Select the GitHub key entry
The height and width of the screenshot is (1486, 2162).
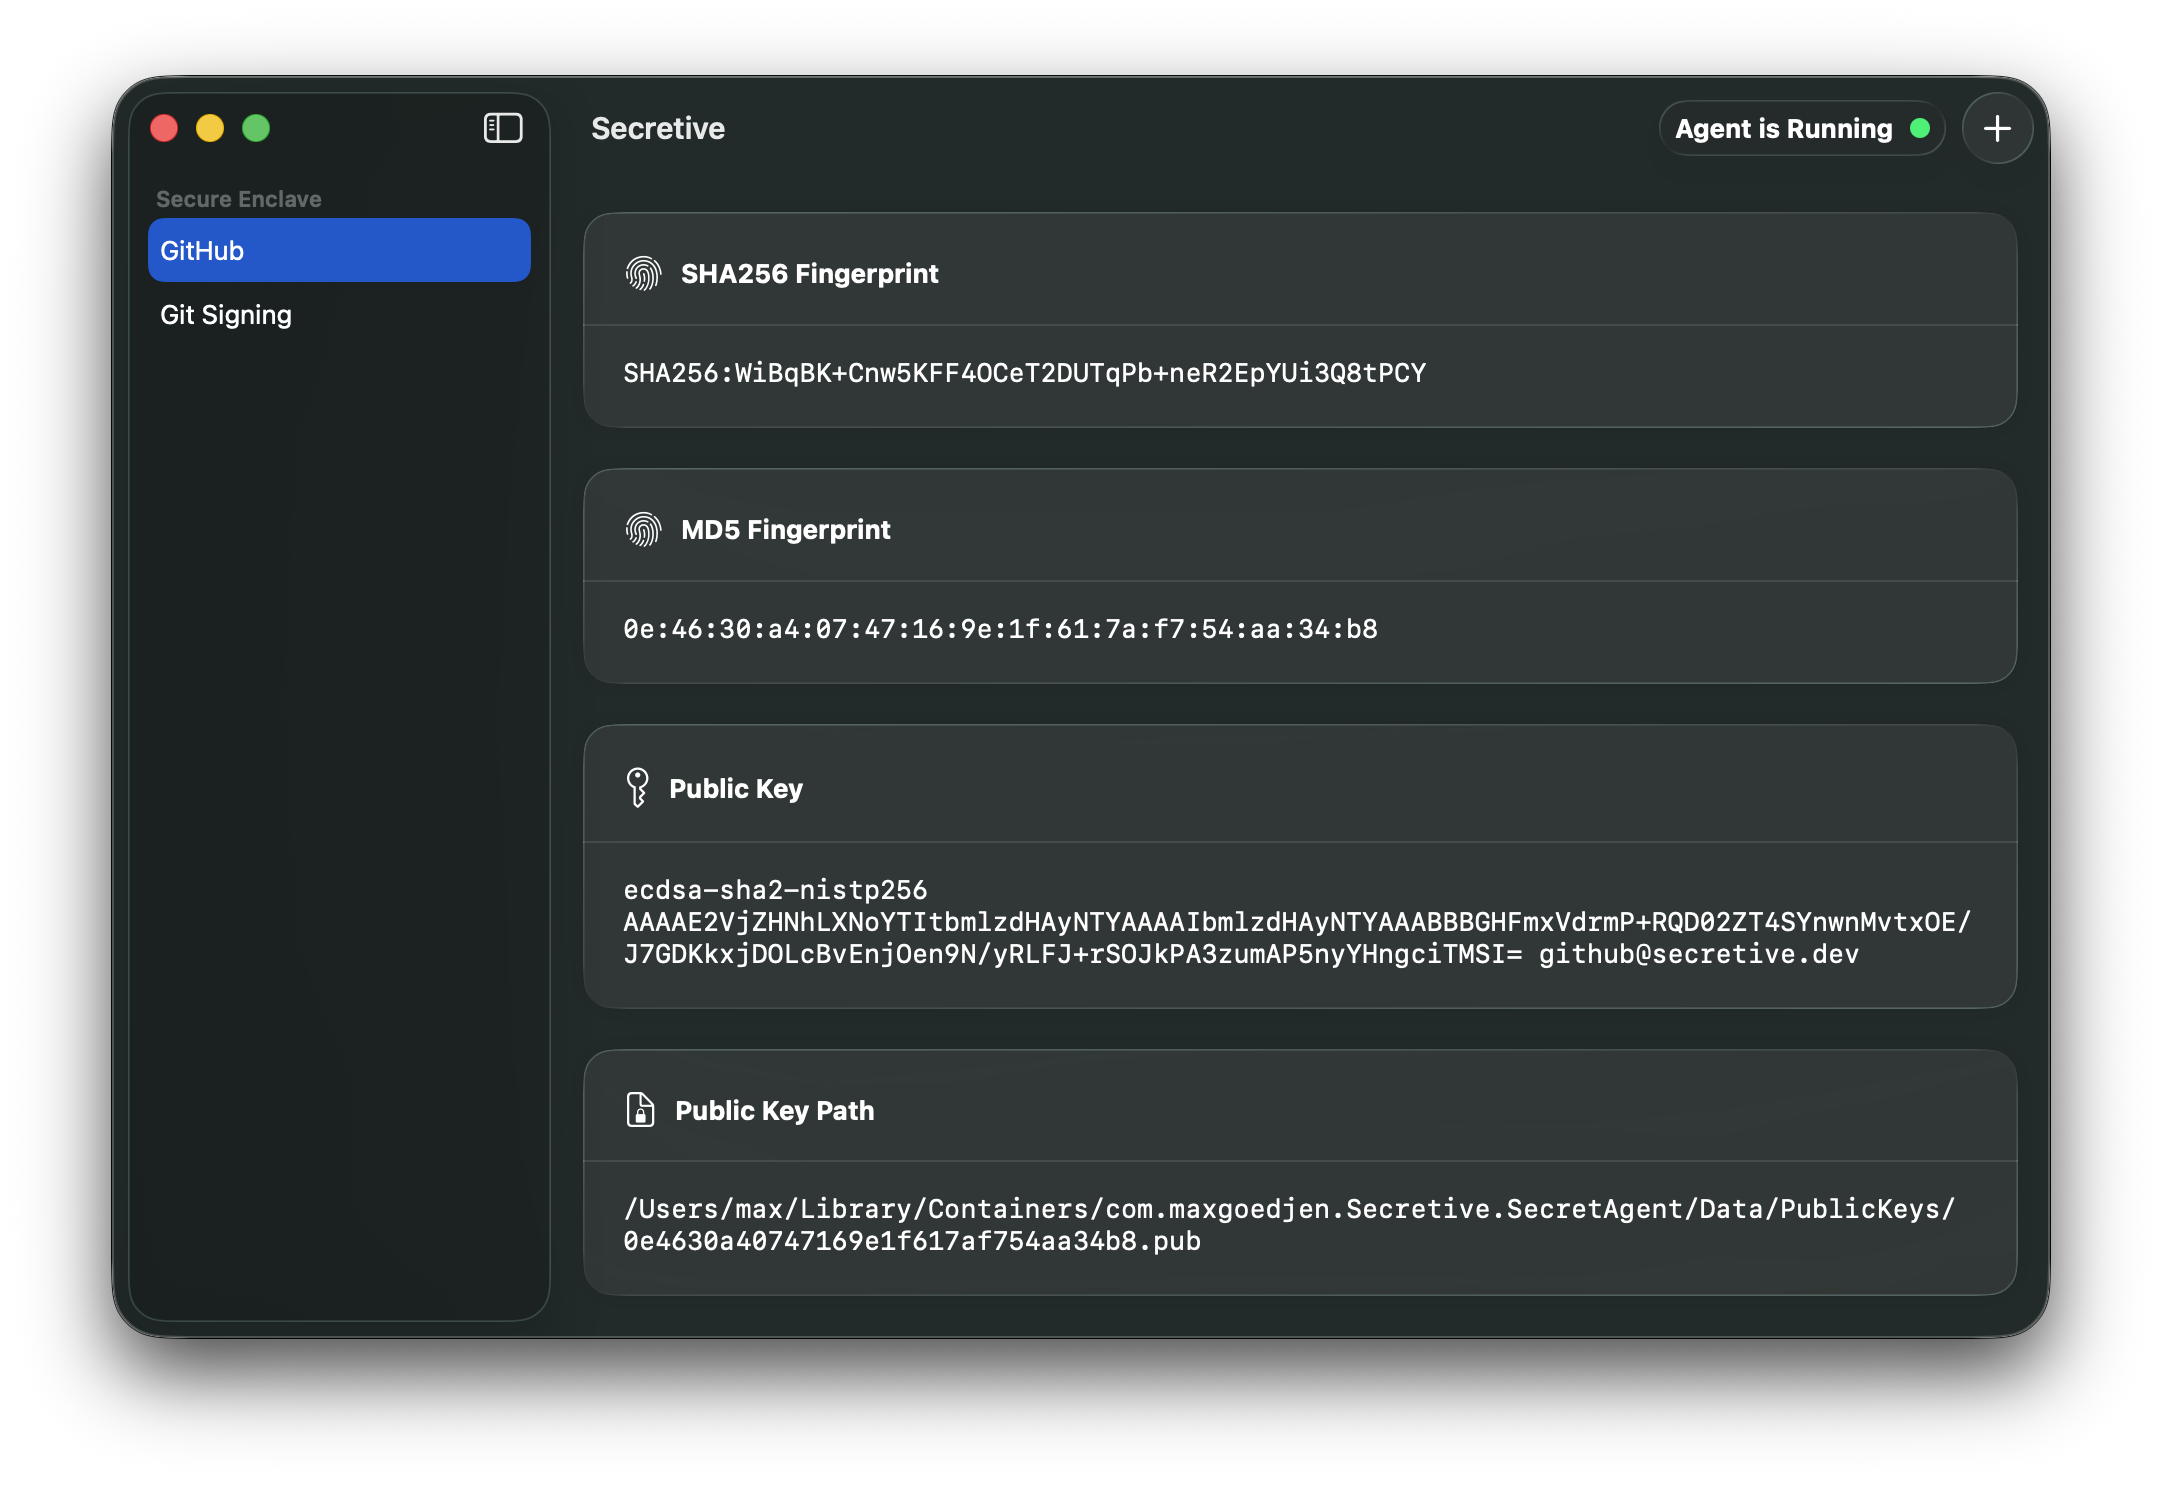click(339, 250)
